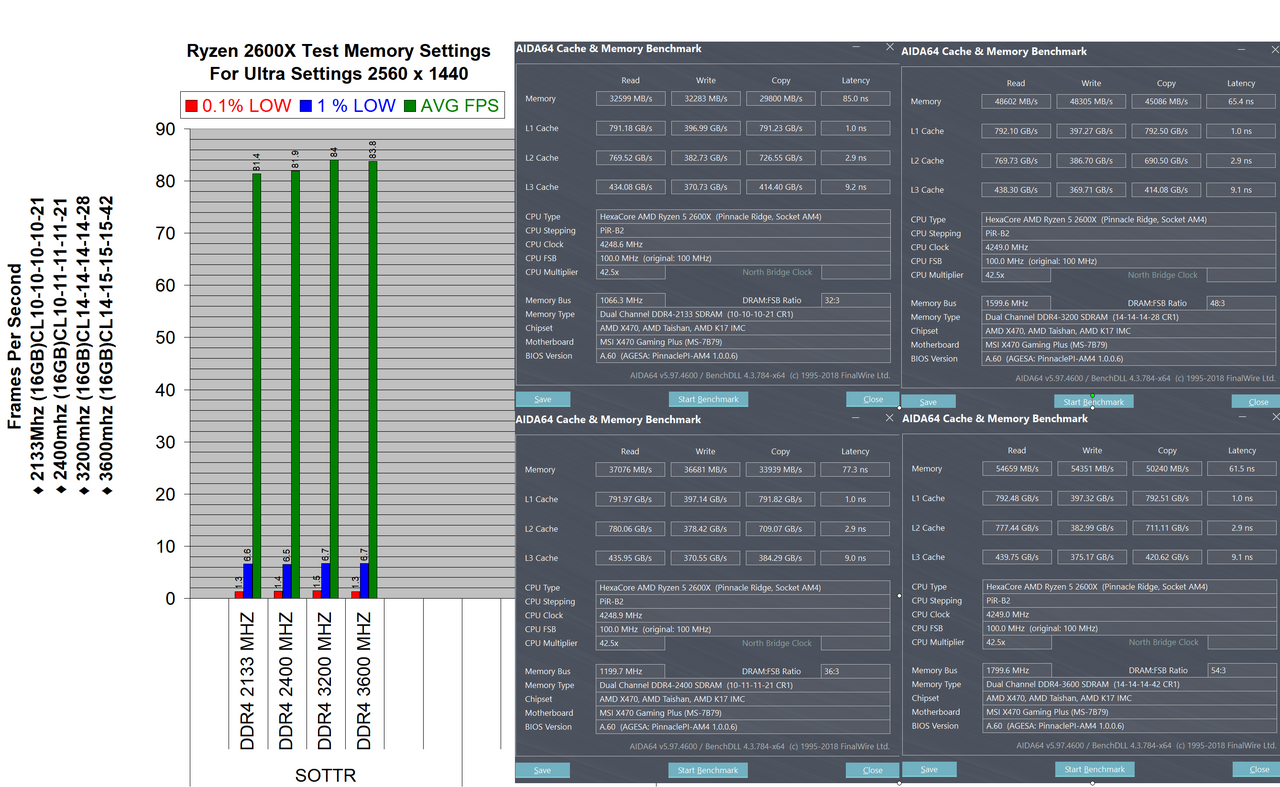Image resolution: width=1280 pixels, height=787 pixels.
Task: Save results in the DDR4-2133 benchmark window
Action: (x=542, y=399)
